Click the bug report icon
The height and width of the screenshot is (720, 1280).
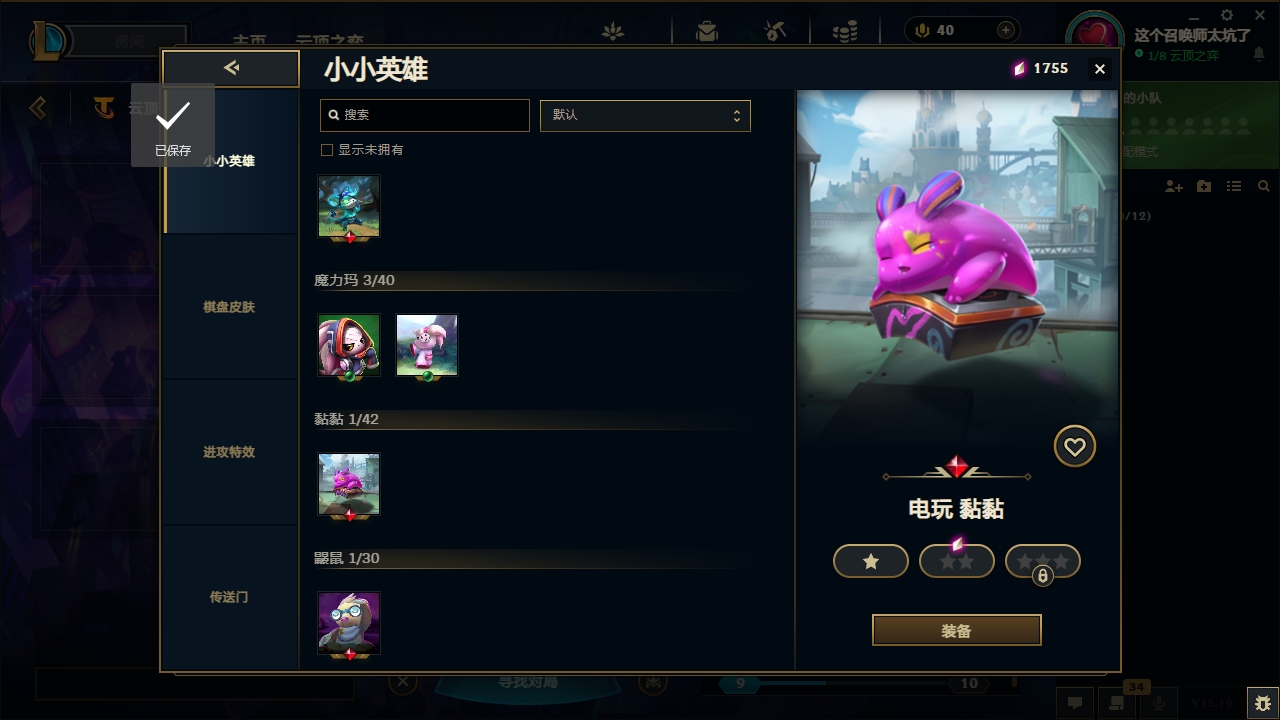(x=1262, y=703)
